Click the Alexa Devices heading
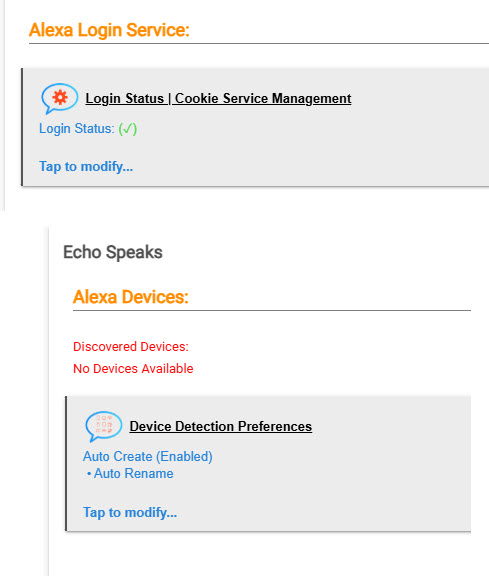489x576 pixels. tap(130, 297)
